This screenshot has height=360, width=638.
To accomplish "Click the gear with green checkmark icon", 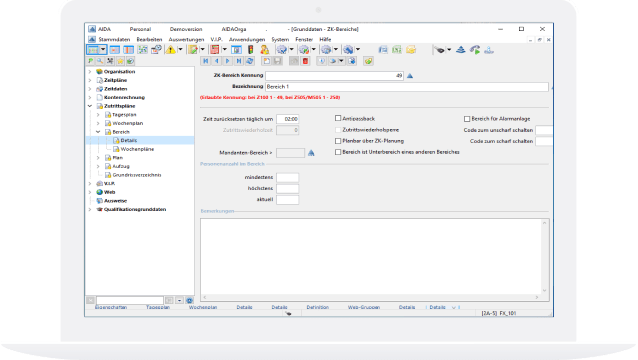I will pos(304,50).
